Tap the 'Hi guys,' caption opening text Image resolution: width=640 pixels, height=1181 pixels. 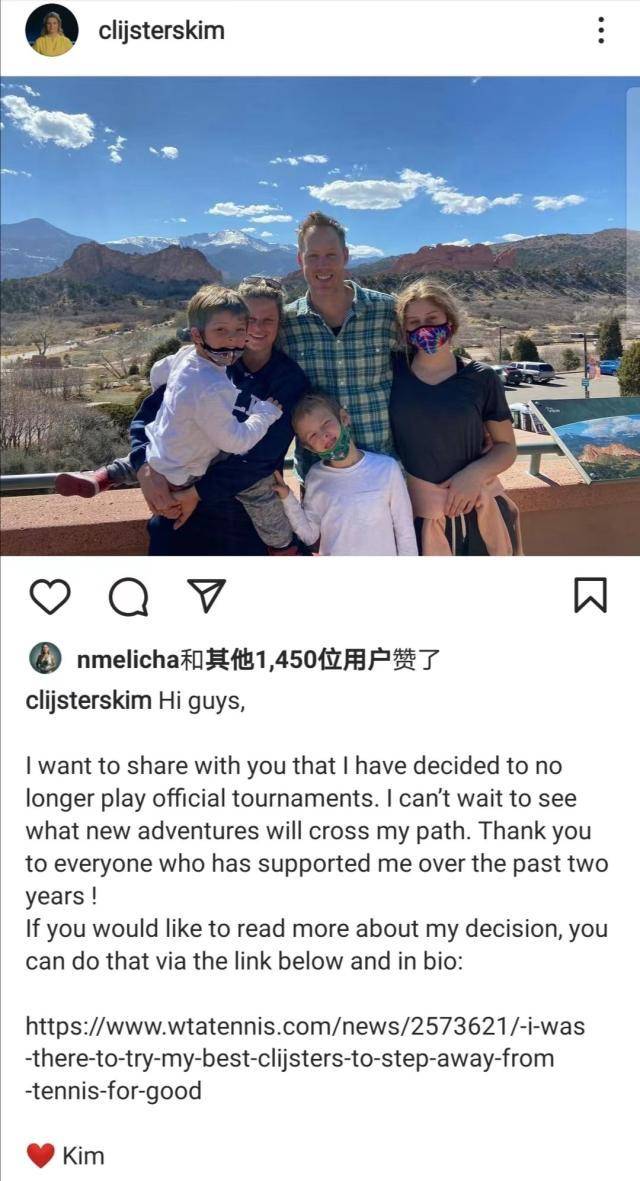coord(201,701)
